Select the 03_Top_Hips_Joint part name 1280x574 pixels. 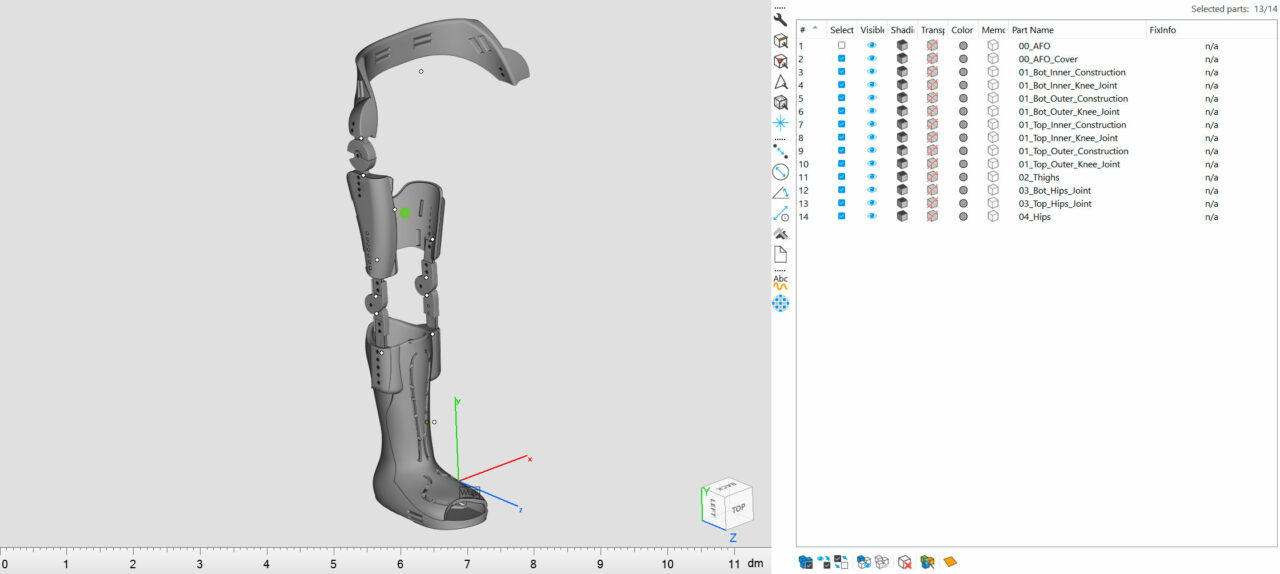tap(1055, 203)
